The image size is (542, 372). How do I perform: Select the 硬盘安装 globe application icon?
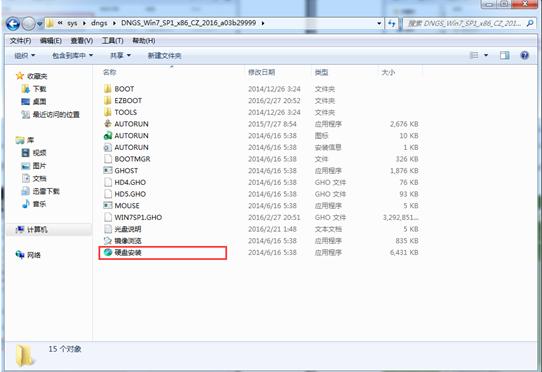(108, 252)
